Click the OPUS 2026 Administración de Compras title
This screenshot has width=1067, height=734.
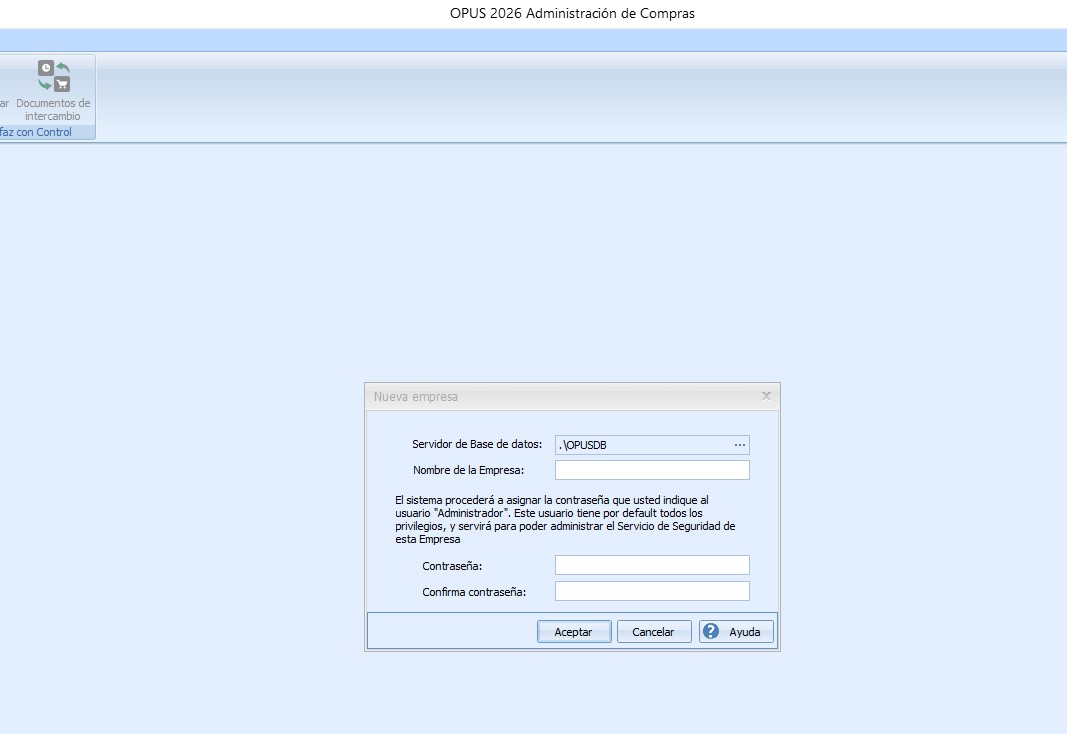coord(572,14)
